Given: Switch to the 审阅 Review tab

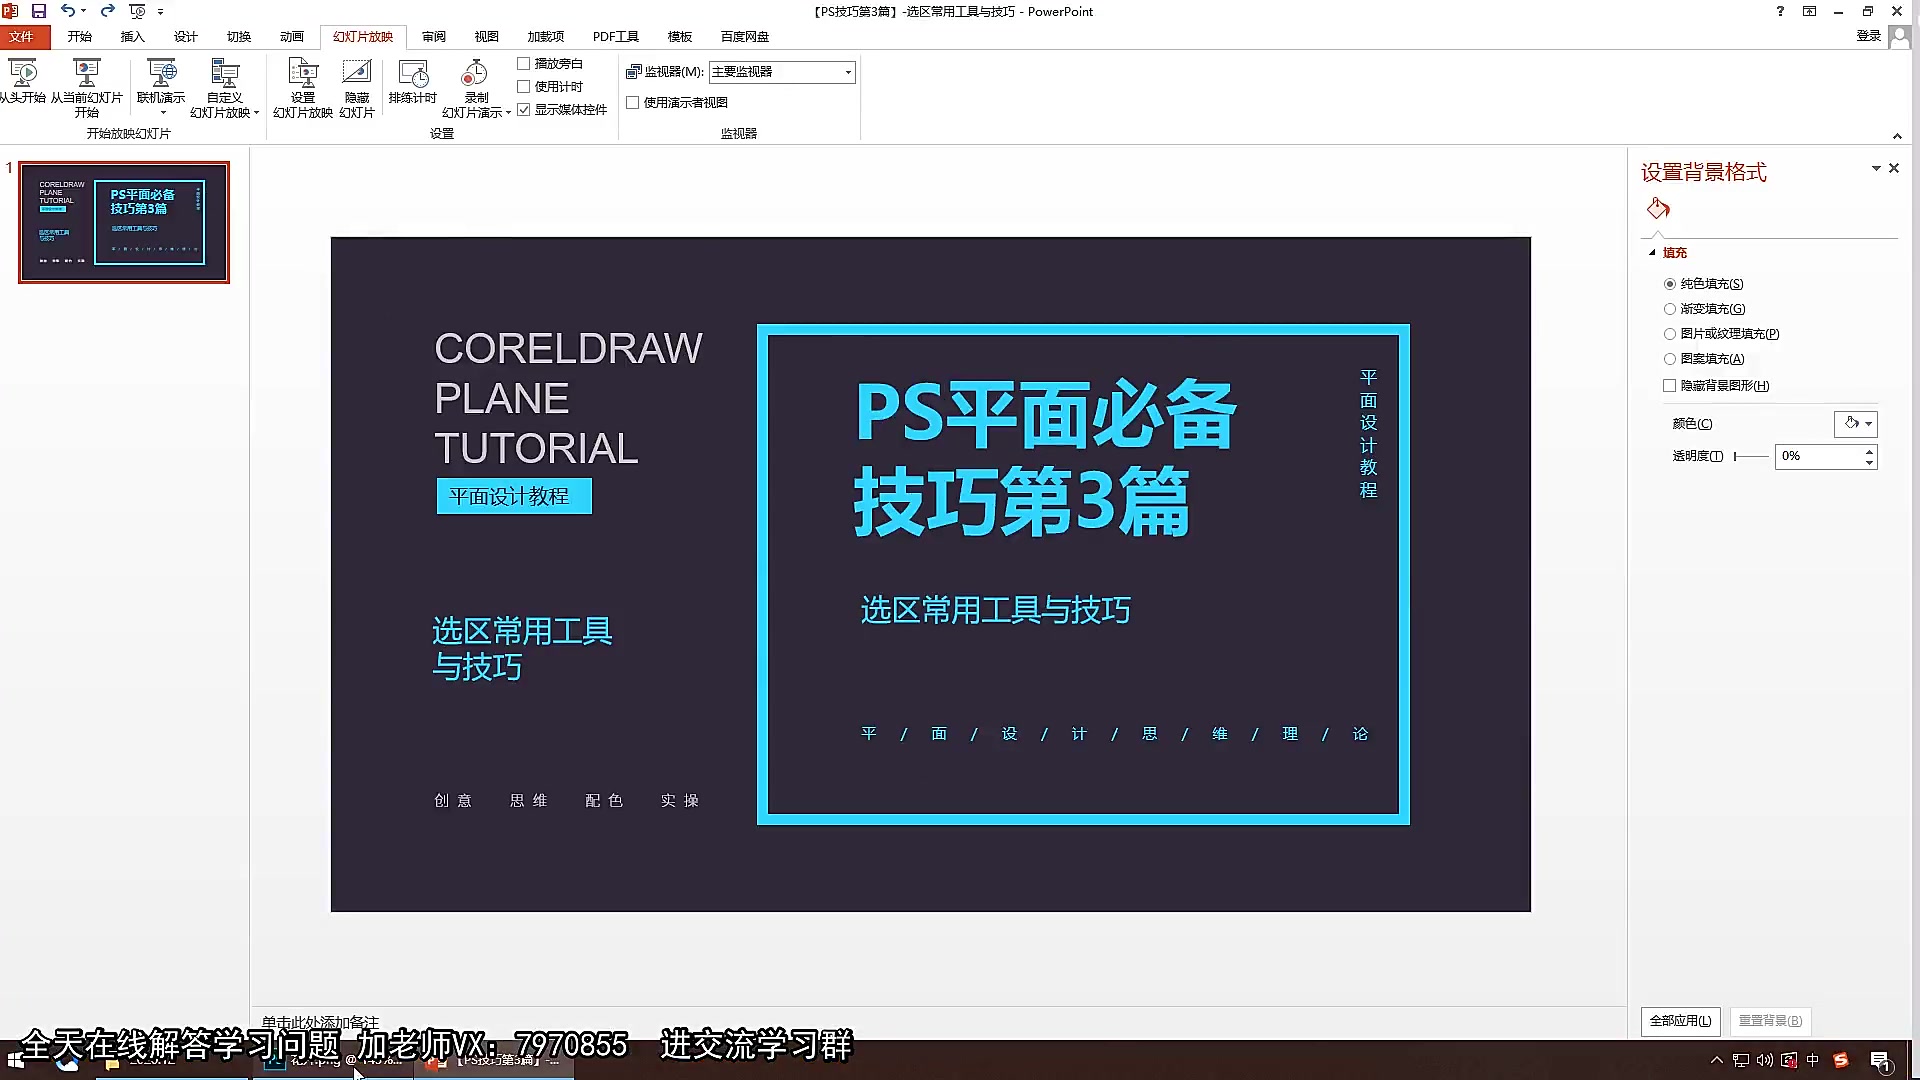Looking at the screenshot, I should point(434,36).
